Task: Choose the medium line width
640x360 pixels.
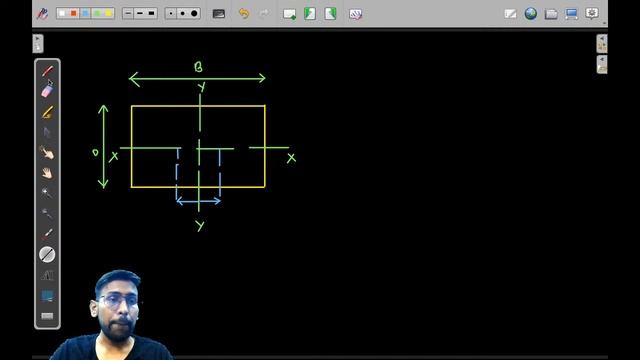Action: tap(140, 13)
